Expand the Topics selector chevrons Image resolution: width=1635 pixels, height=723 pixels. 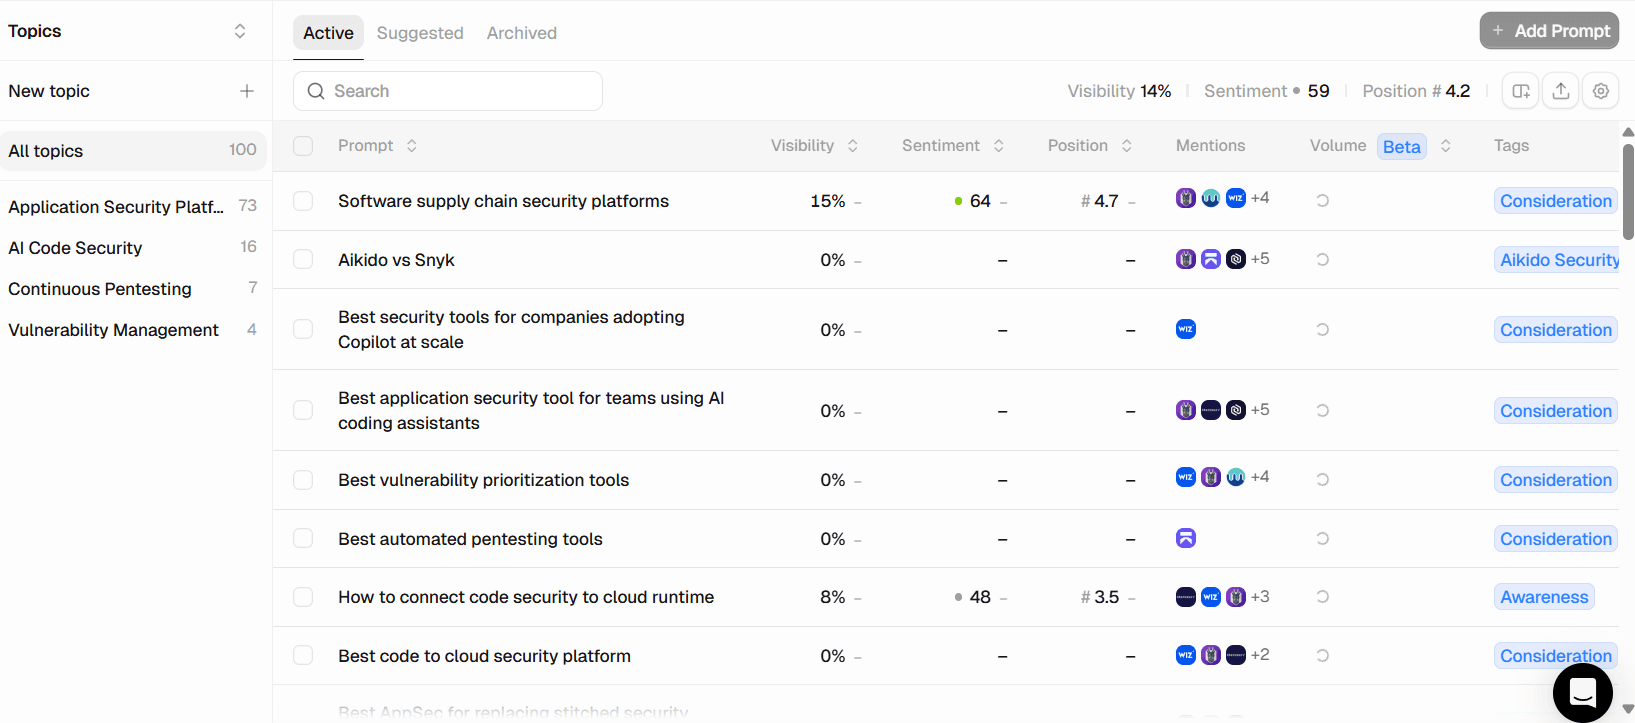(240, 31)
